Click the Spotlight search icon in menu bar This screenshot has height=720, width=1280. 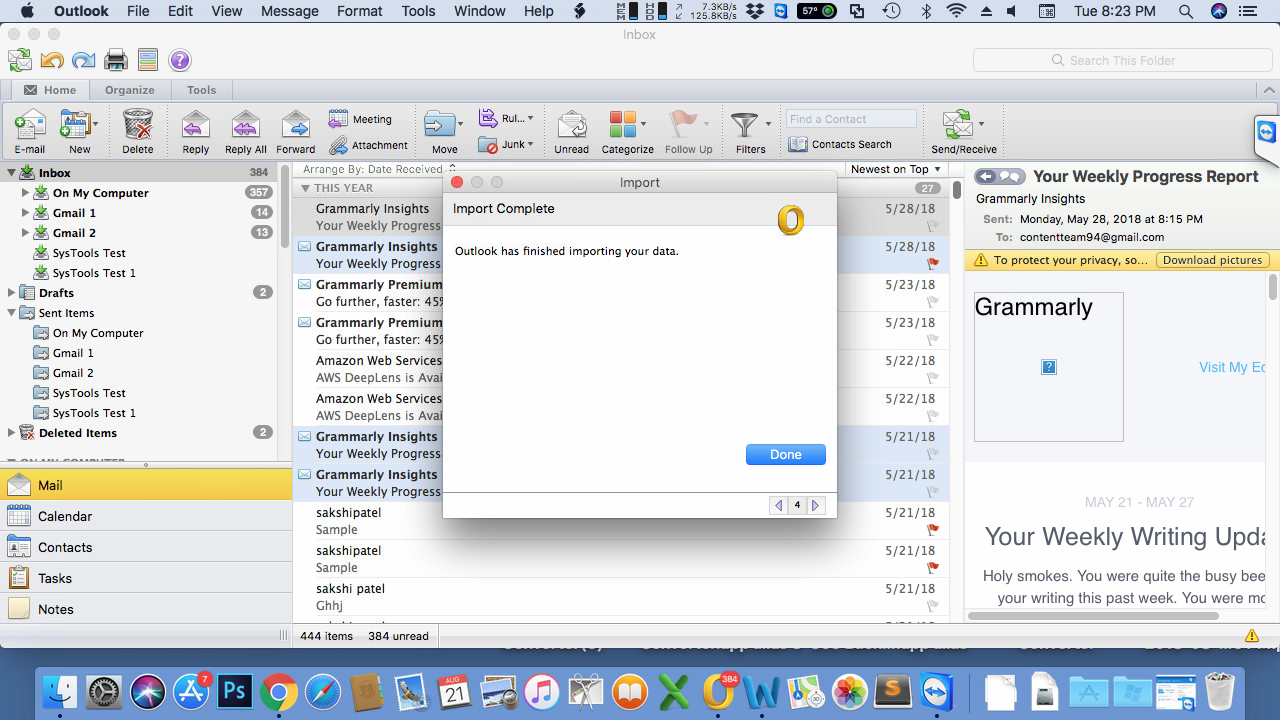(1186, 11)
